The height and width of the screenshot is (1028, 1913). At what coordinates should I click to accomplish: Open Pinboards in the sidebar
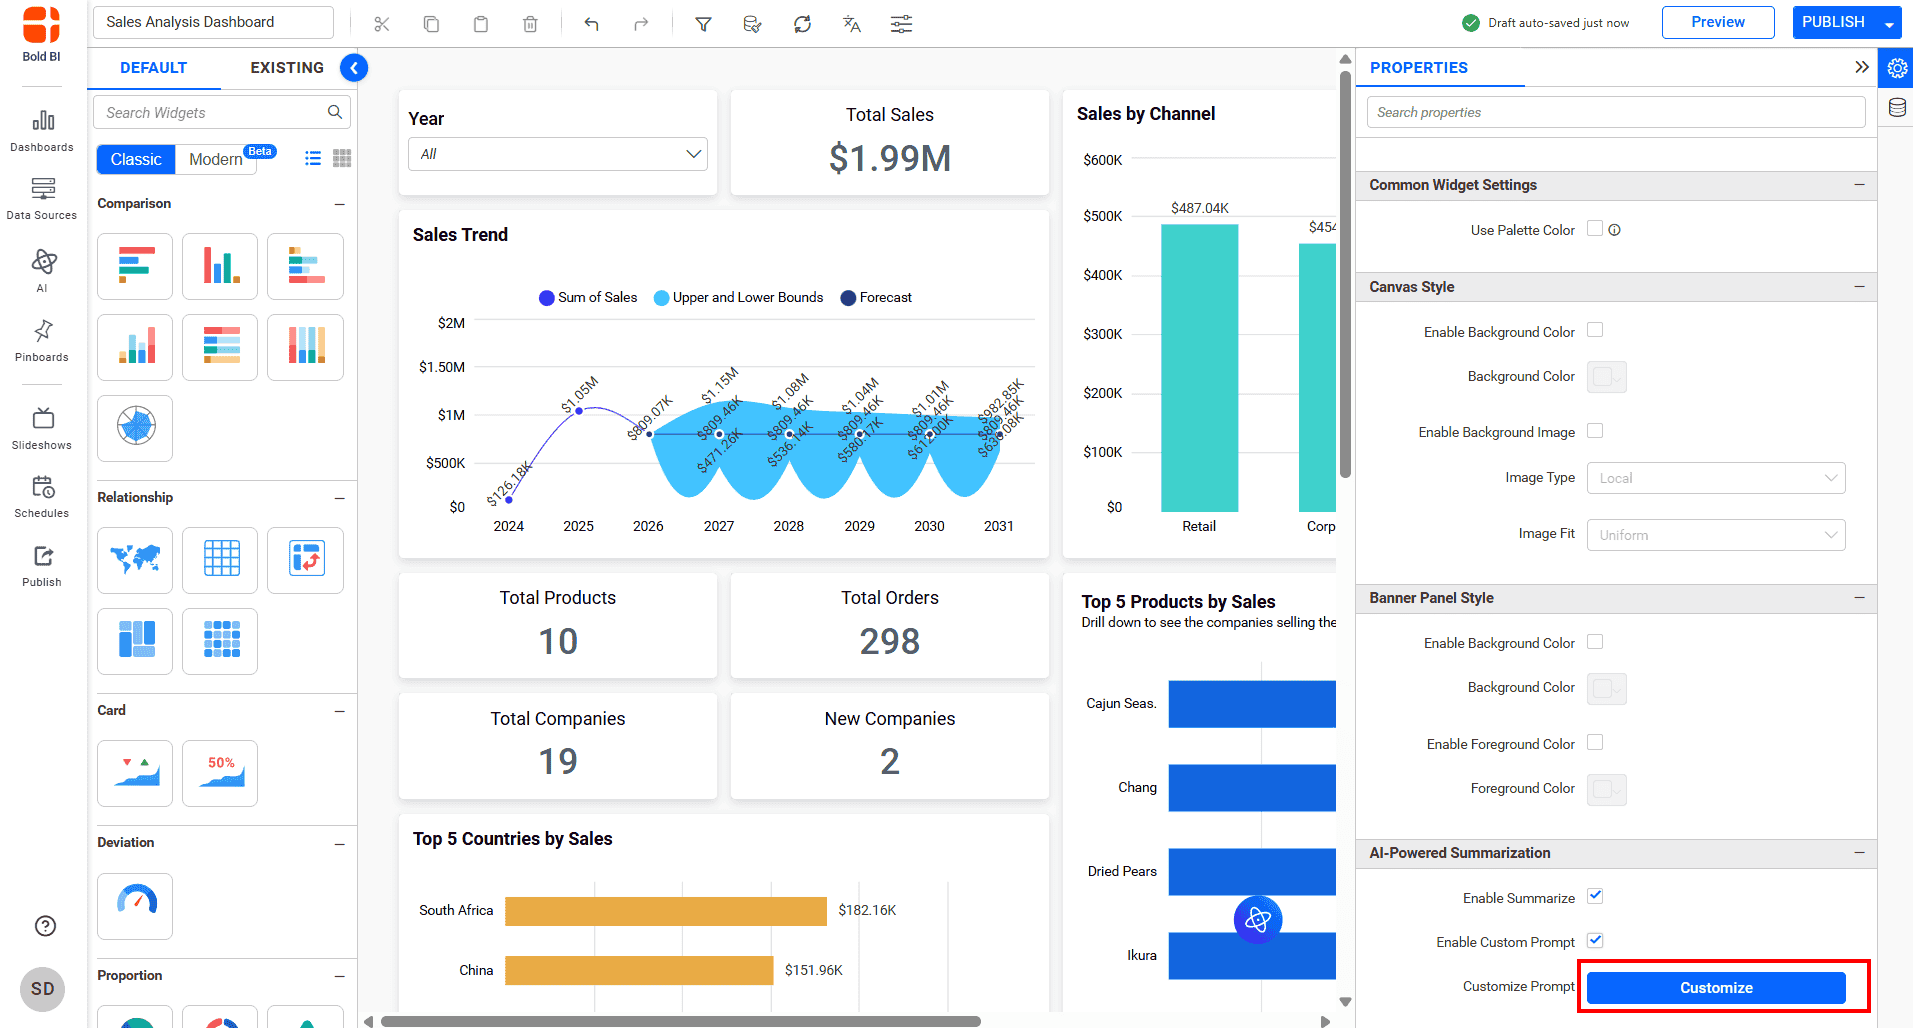[42, 341]
